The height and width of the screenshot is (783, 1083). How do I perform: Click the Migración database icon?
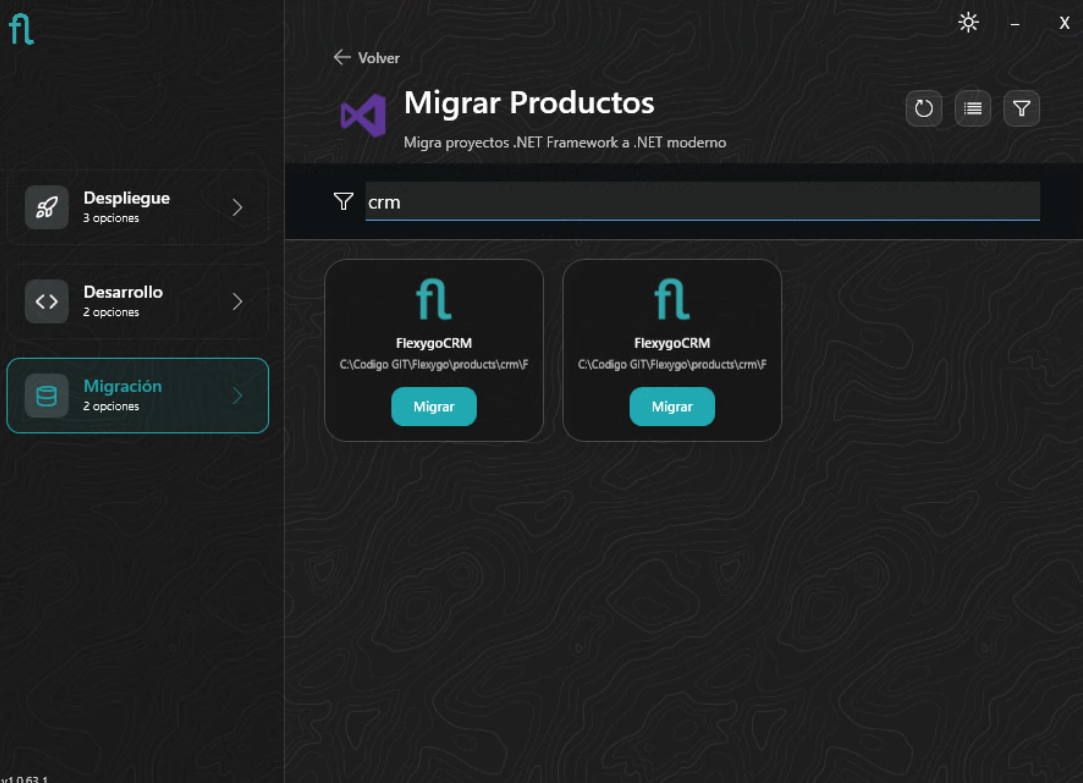click(47, 396)
